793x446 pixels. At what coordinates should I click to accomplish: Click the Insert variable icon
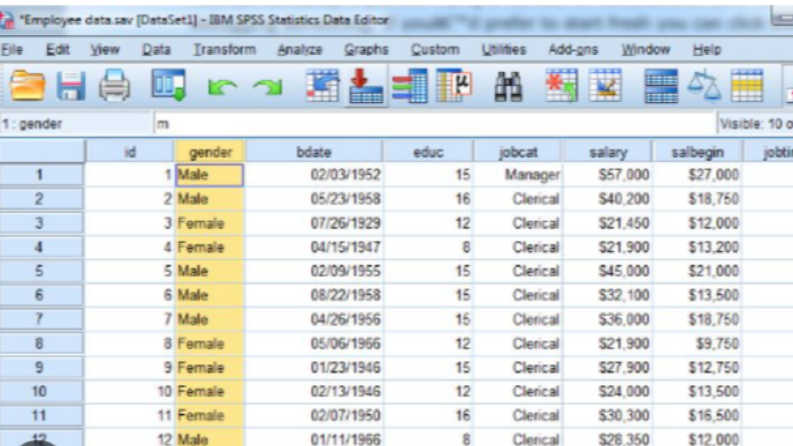[x=605, y=85]
